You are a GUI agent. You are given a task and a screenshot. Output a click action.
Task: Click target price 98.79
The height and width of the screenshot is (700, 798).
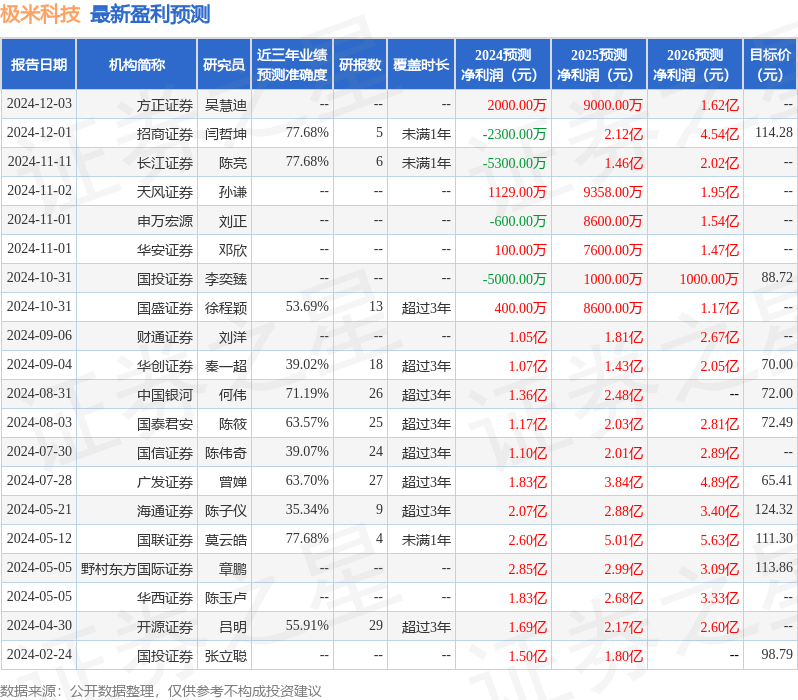coord(777,654)
